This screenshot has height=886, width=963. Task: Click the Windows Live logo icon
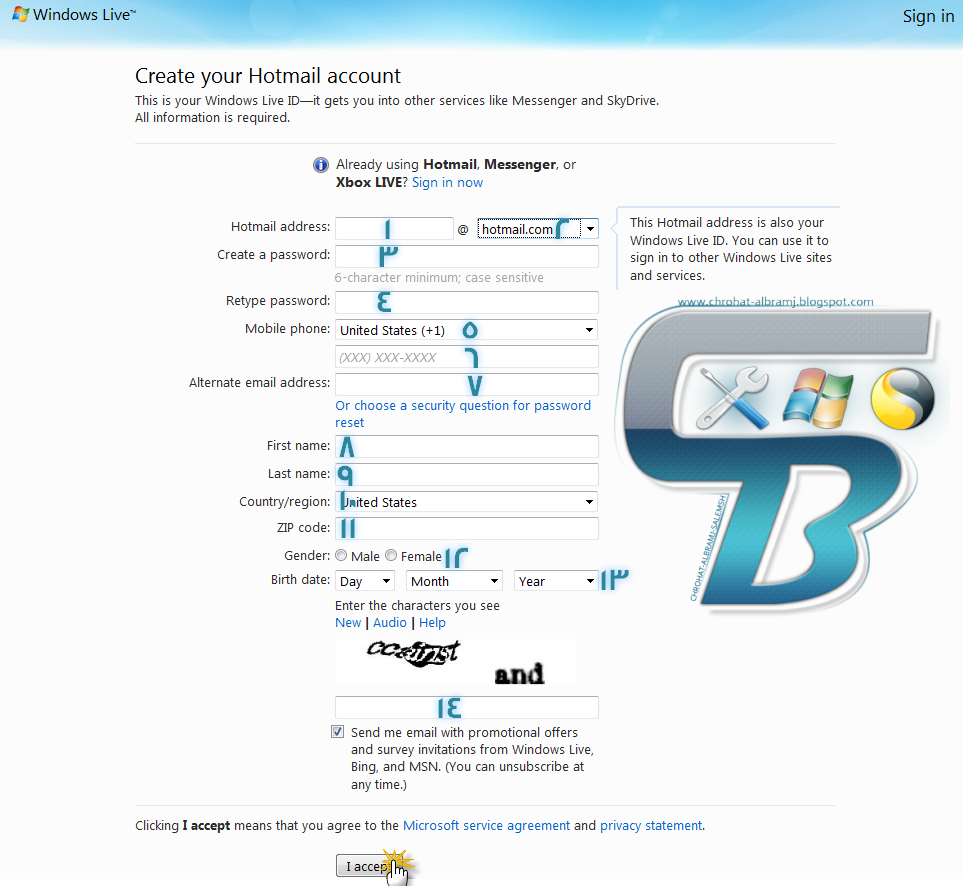click(x=20, y=14)
